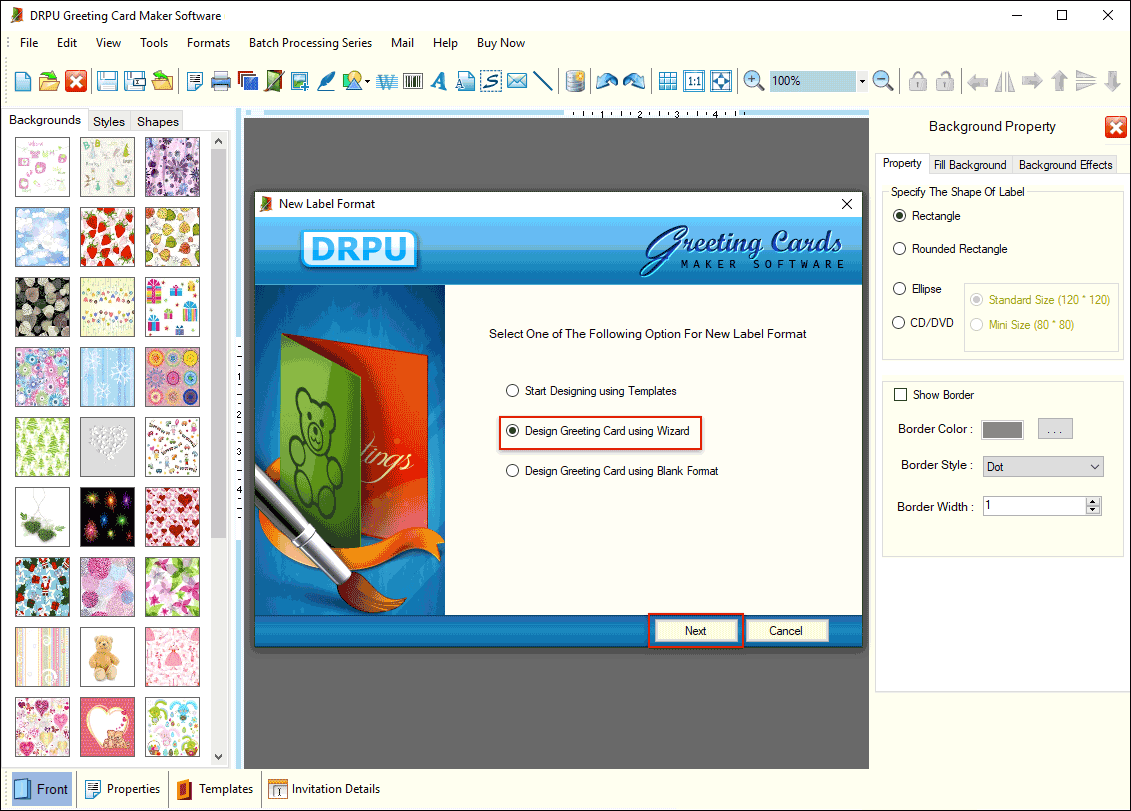Click the Save As toolbar icon
The image size is (1131, 811).
point(135,81)
